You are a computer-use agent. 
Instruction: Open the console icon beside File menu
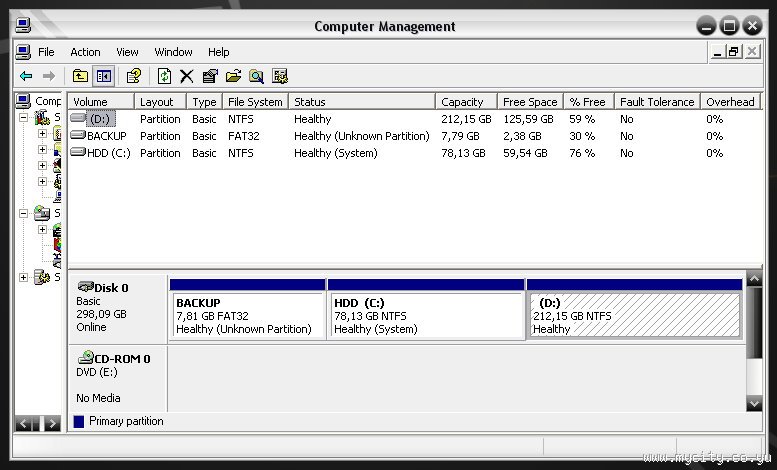23,52
